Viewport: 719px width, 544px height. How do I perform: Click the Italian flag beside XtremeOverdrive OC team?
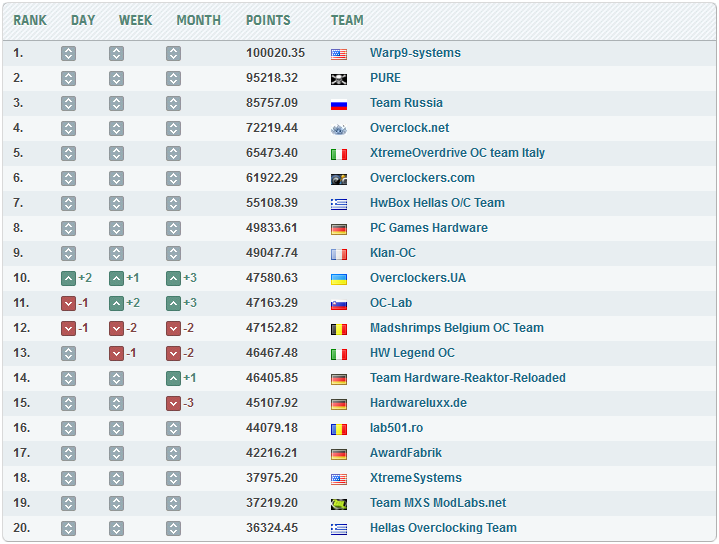tap(339, 154)
